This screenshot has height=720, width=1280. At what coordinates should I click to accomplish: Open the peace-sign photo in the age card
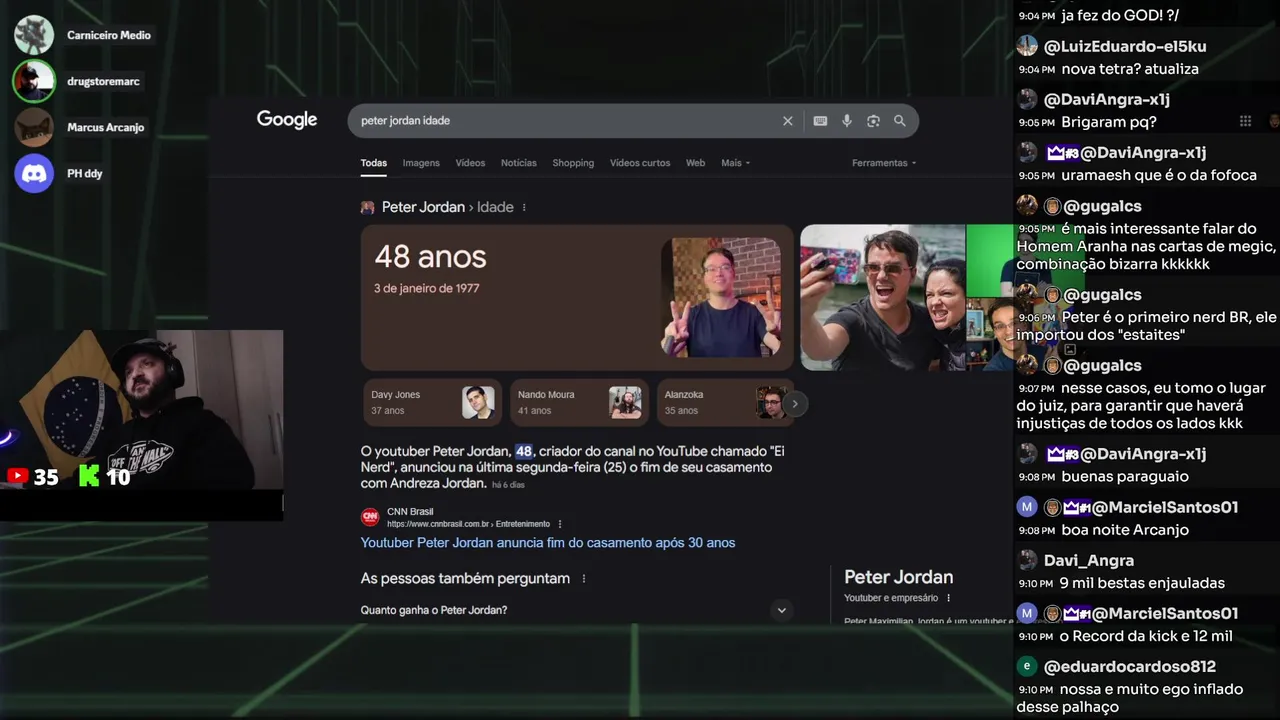click(721, 297)
